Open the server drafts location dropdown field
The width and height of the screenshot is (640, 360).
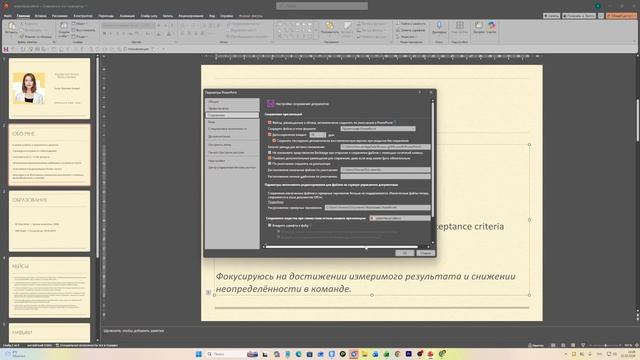(x=378, y=208)
